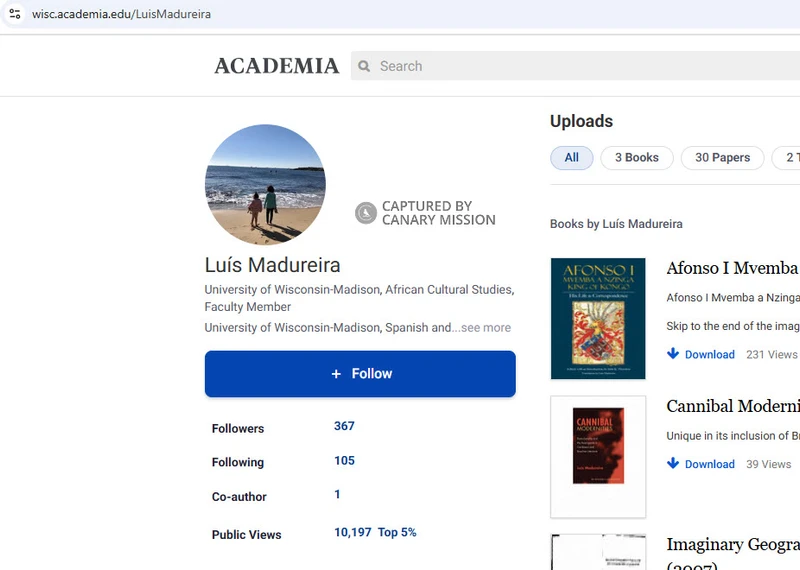The height and width of the screenshot is (570, 800).
Task: Click 'Unique in its inclusion of' description
Action: coord(733,436)
